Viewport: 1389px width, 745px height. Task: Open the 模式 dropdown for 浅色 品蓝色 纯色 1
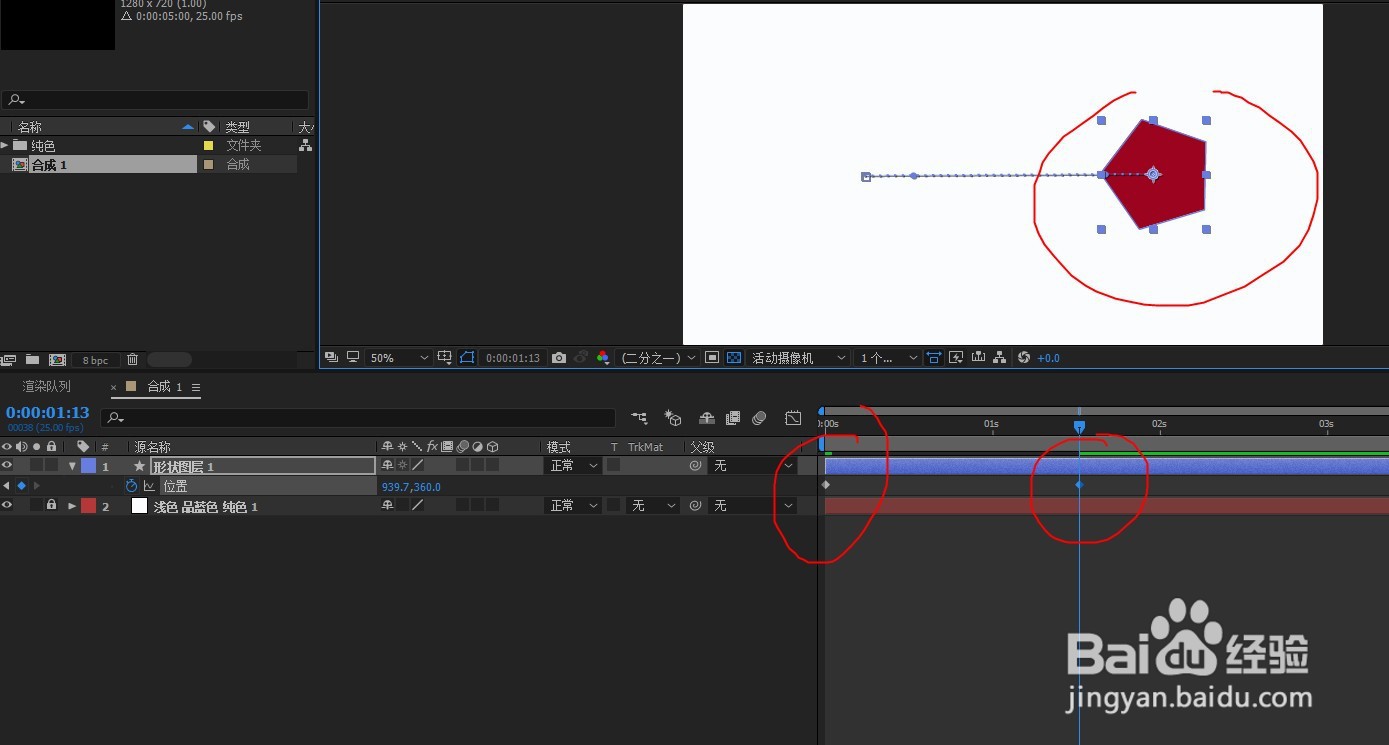(x=573, y=506)
